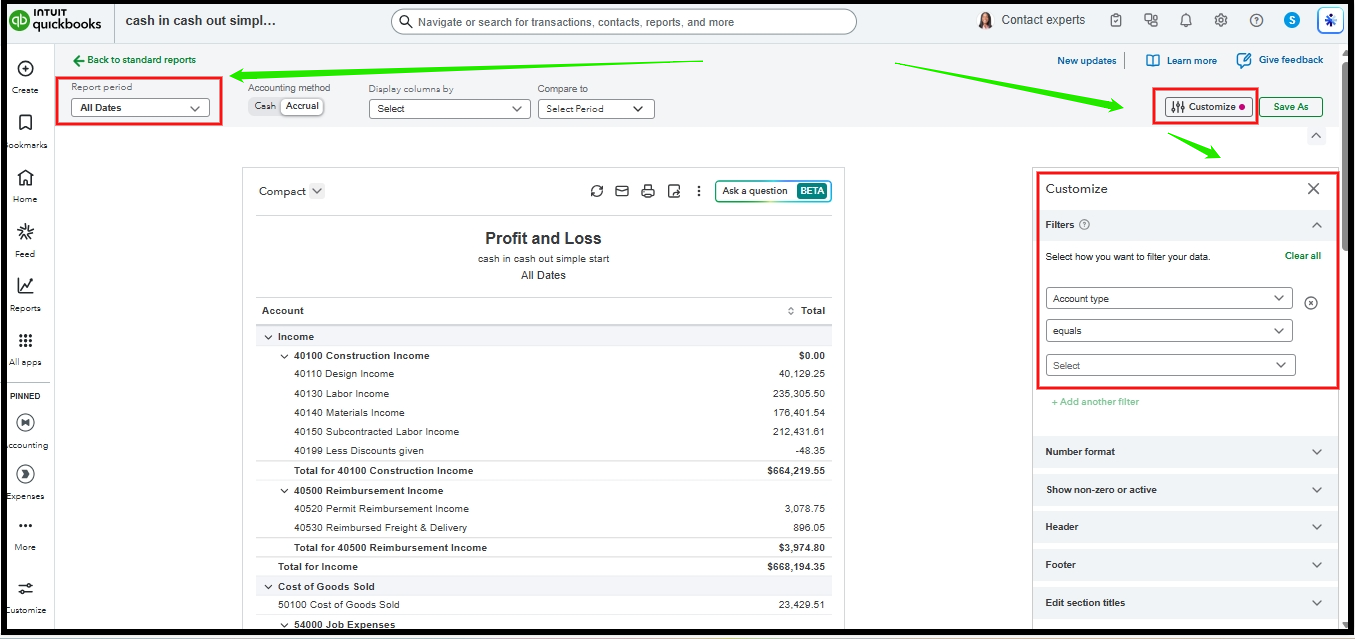Image resolution: width=1355 pixels, height=639 pixels.
Task: Print the report with printer icon
Action: pyautogui.click(x=648, y=191)
